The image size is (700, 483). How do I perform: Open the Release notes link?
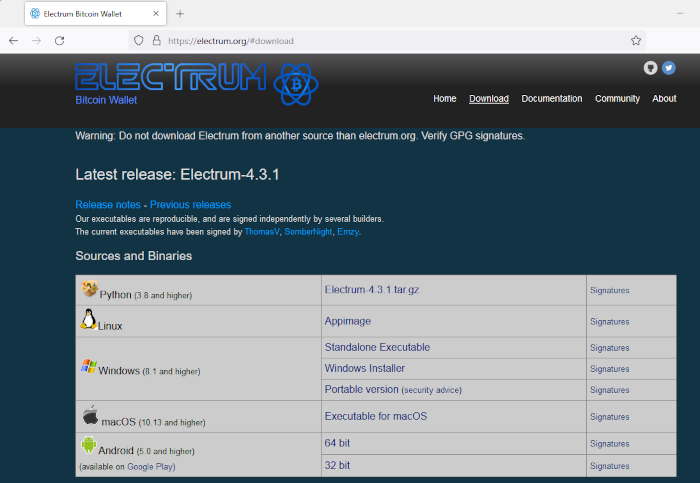(x=108, y=205)
